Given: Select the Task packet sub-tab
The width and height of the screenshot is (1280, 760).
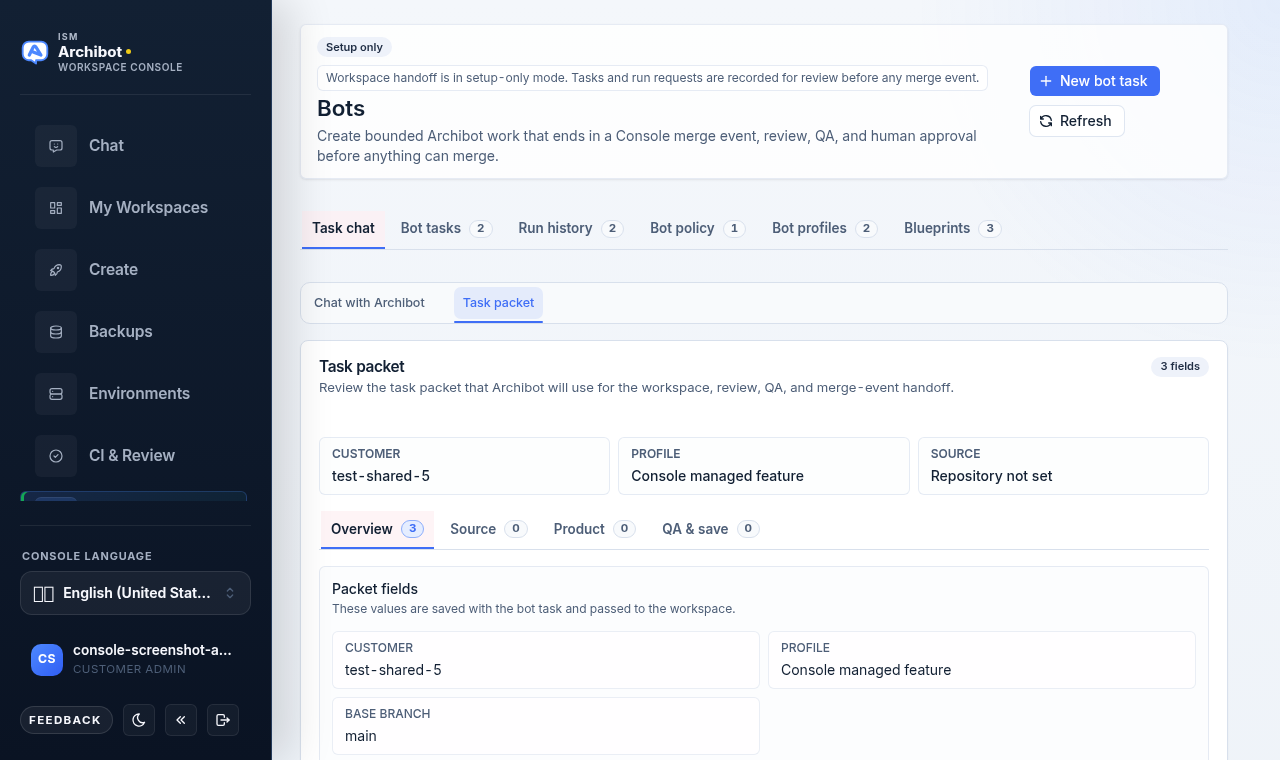Looking at the screenshot, I should (x=498, y=303).
